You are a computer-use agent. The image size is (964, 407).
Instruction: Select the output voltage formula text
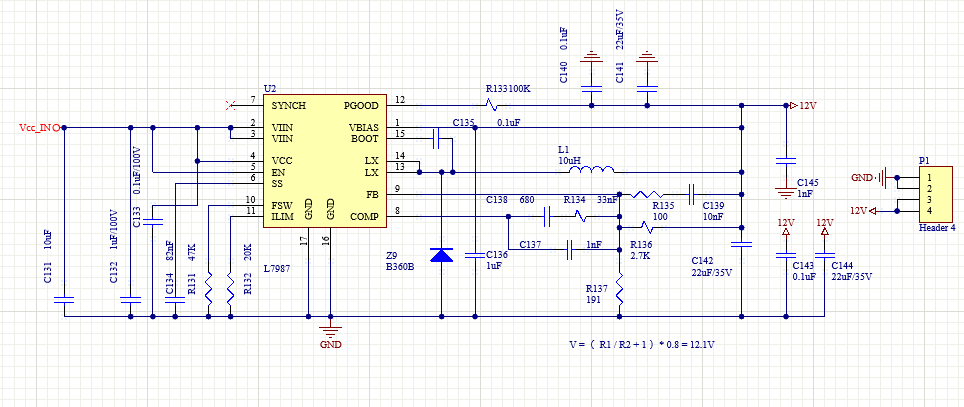(642, 346)
